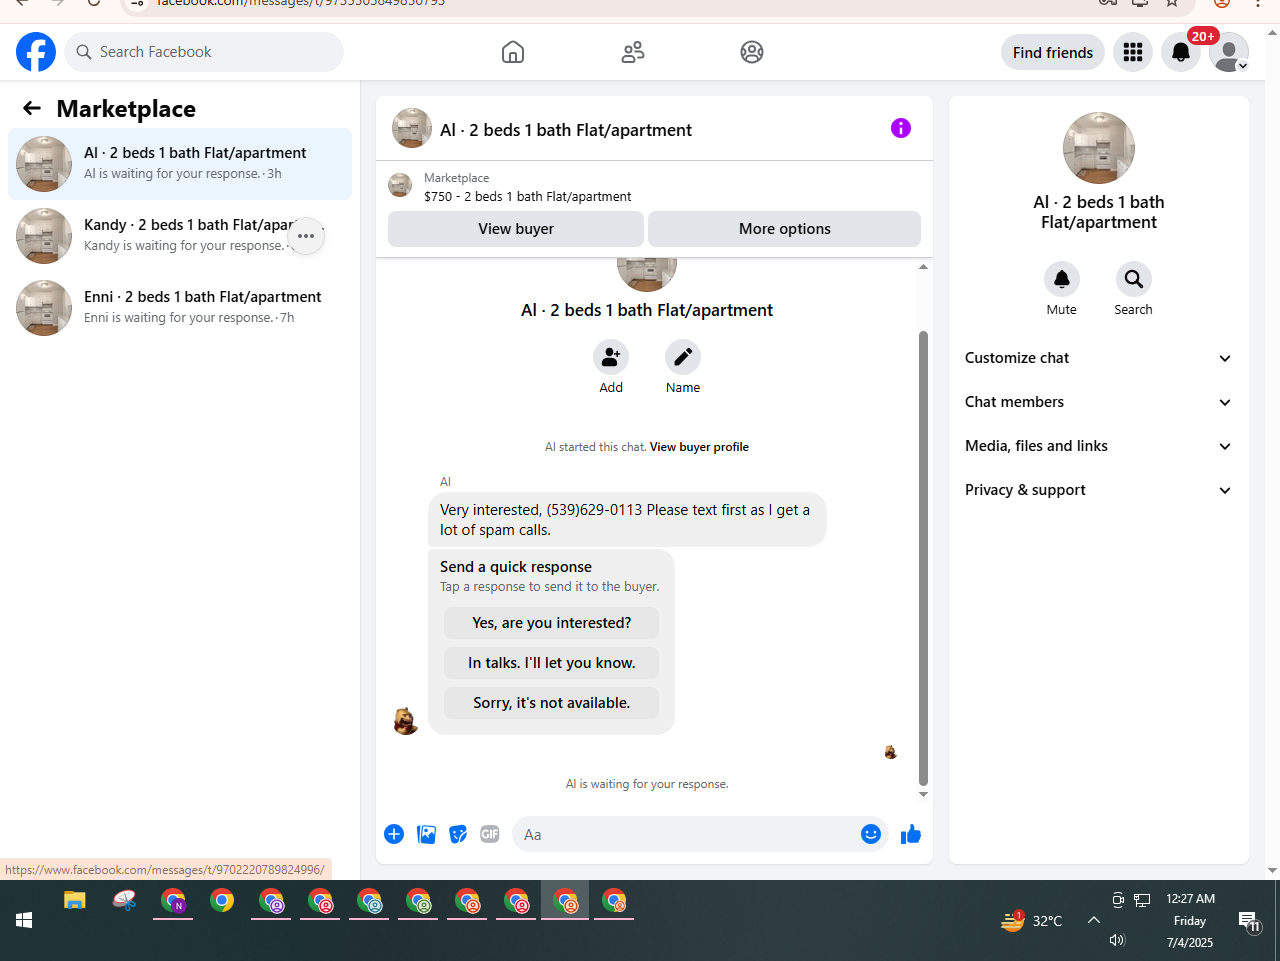
Task: Choose a GIF for the message
Action: [x=490, y=834]
